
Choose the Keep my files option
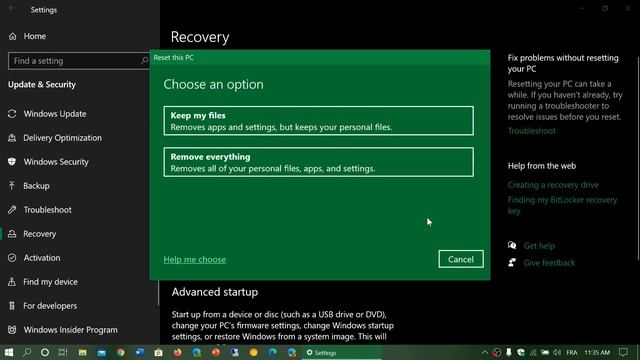pyautogui.click(x=318, y=121)
